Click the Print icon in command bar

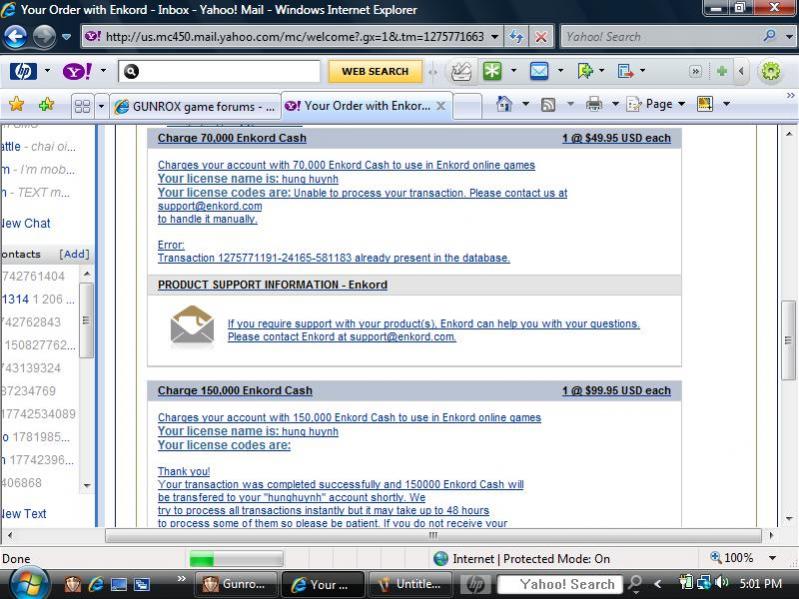click(594, 104)
